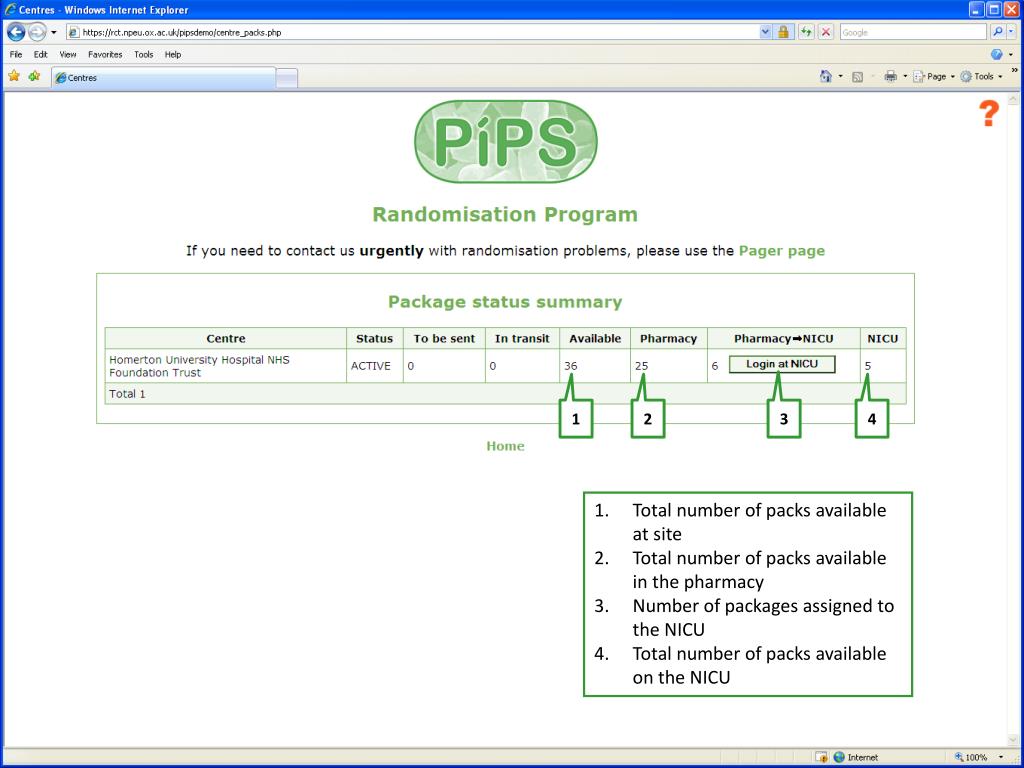Show more toolbar commands chevron
This screenshot has height=768, width=1024.
(1014, 70)
